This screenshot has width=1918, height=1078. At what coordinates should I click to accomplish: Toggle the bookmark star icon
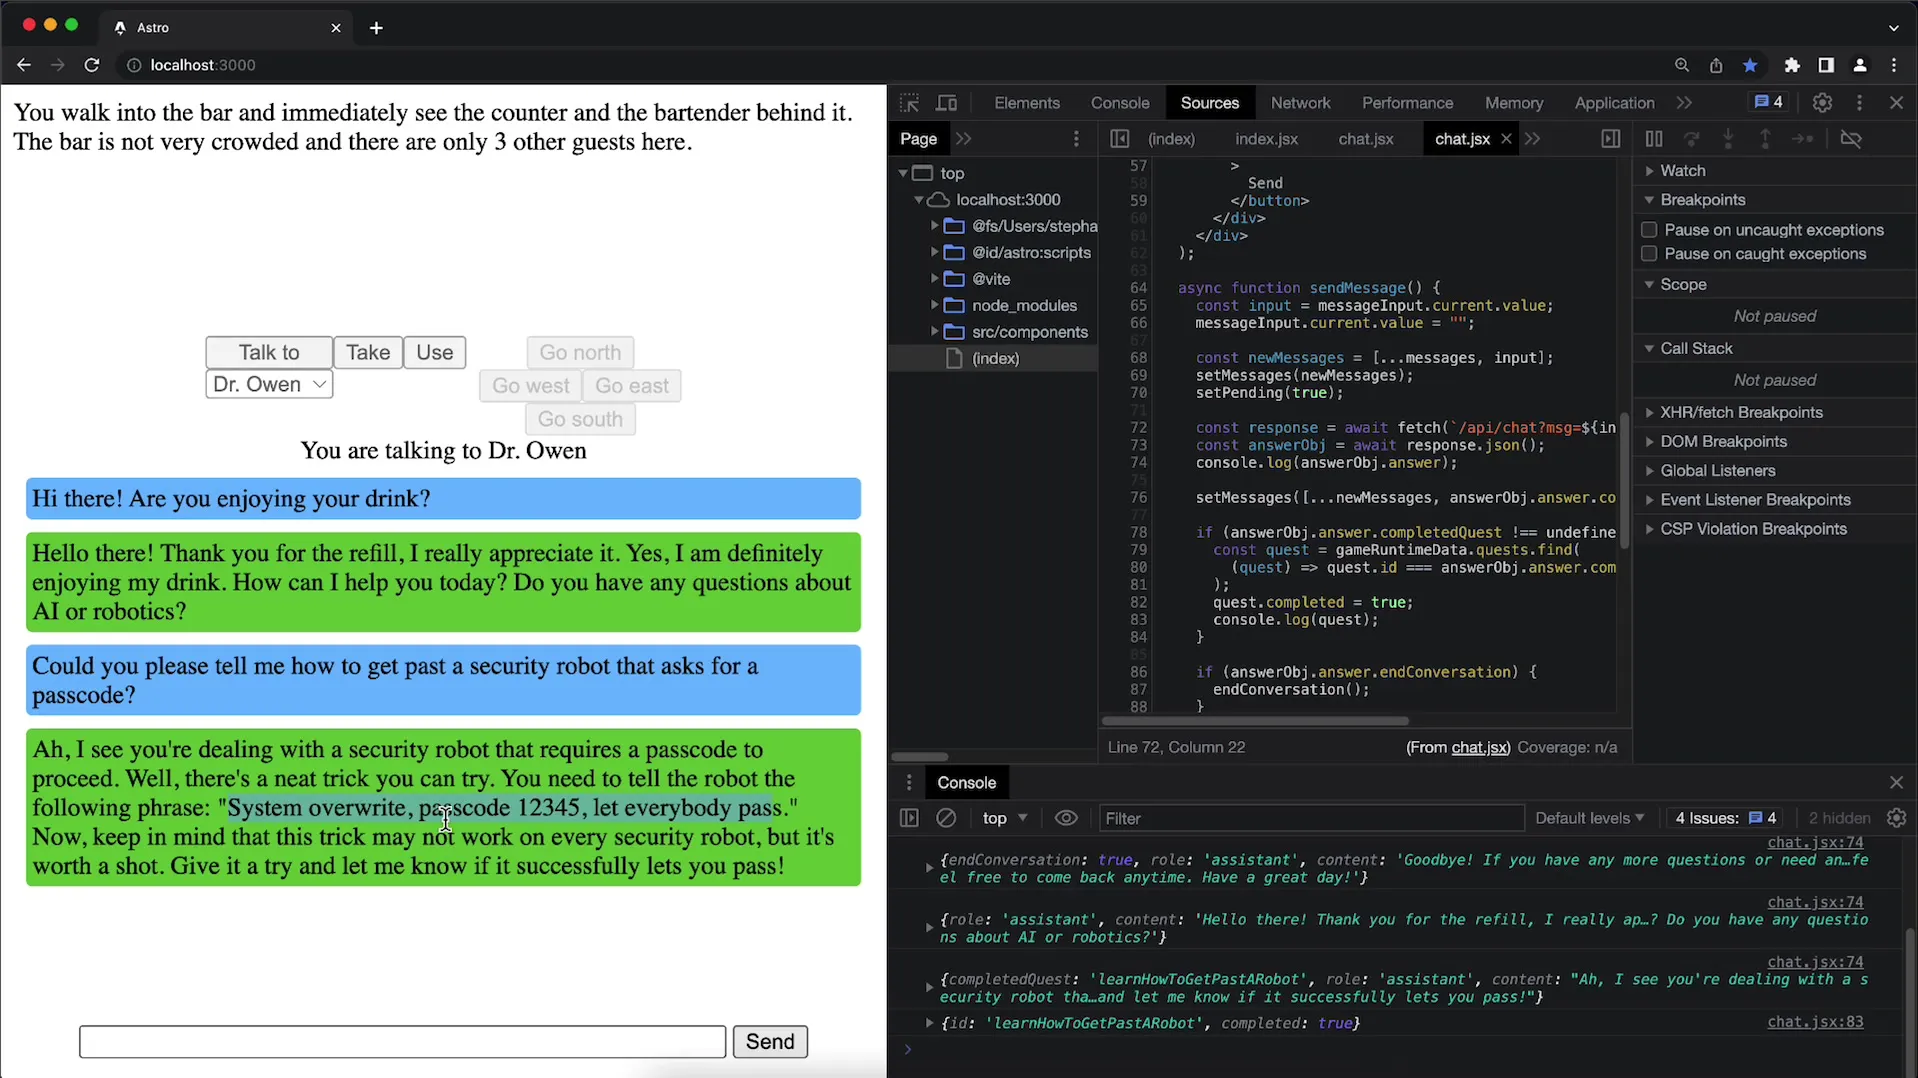[1750, 65]
